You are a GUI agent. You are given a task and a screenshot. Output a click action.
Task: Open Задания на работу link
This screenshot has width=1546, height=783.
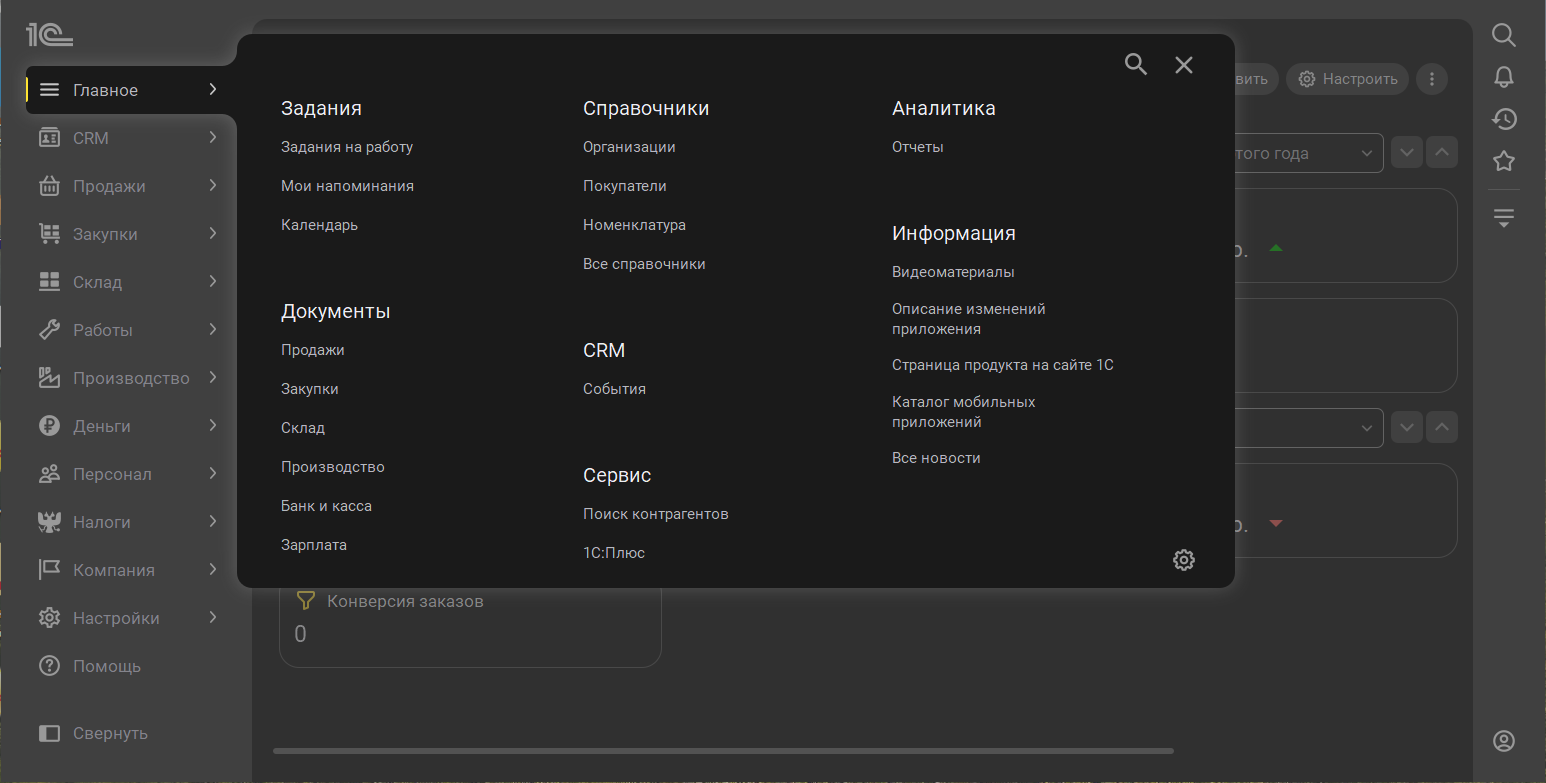[347, 147]
